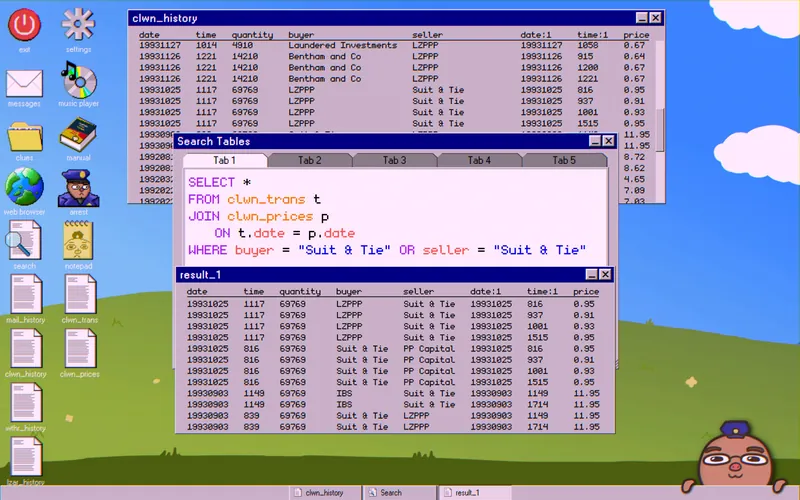
Task: Open the messages envelope icon
Action: [x=24, y=84]
